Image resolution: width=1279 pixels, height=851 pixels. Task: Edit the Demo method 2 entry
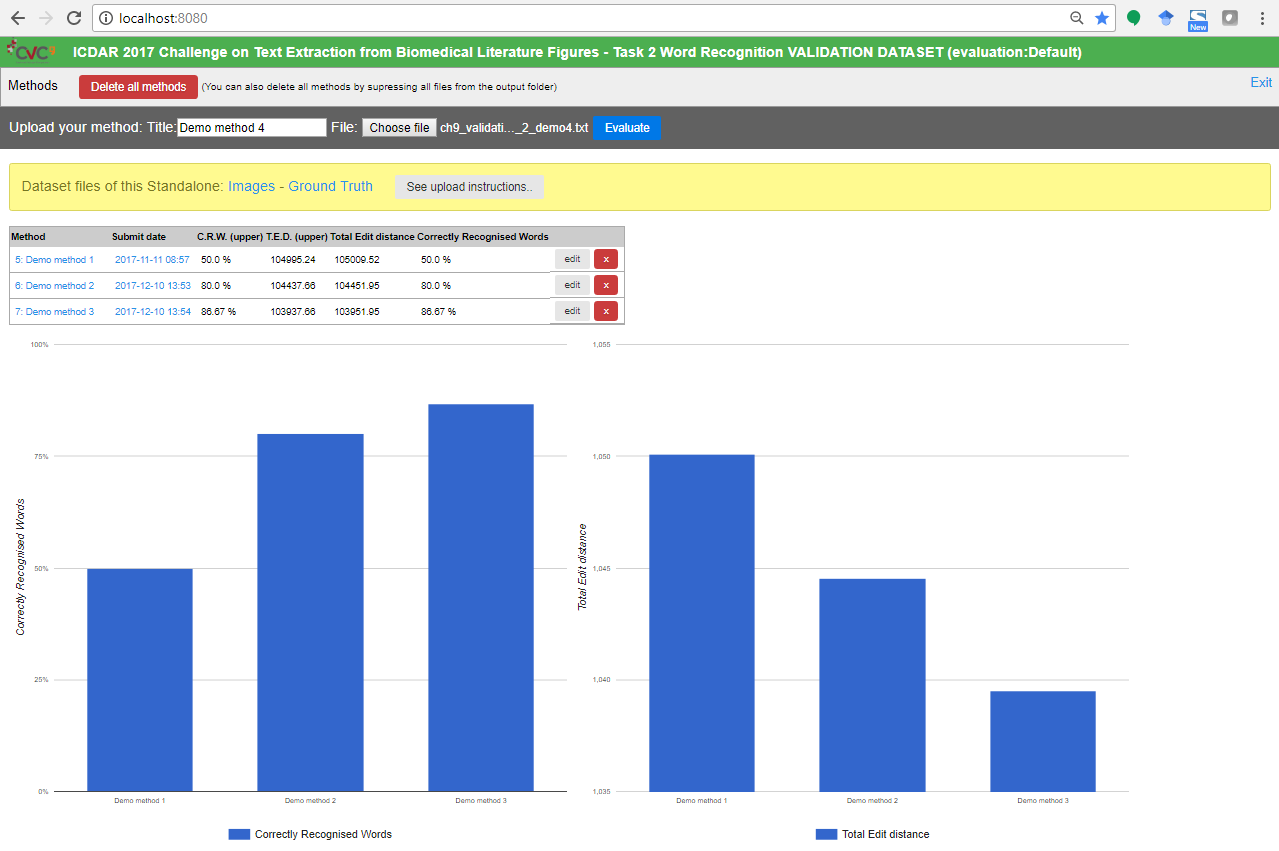click(572, 285)
